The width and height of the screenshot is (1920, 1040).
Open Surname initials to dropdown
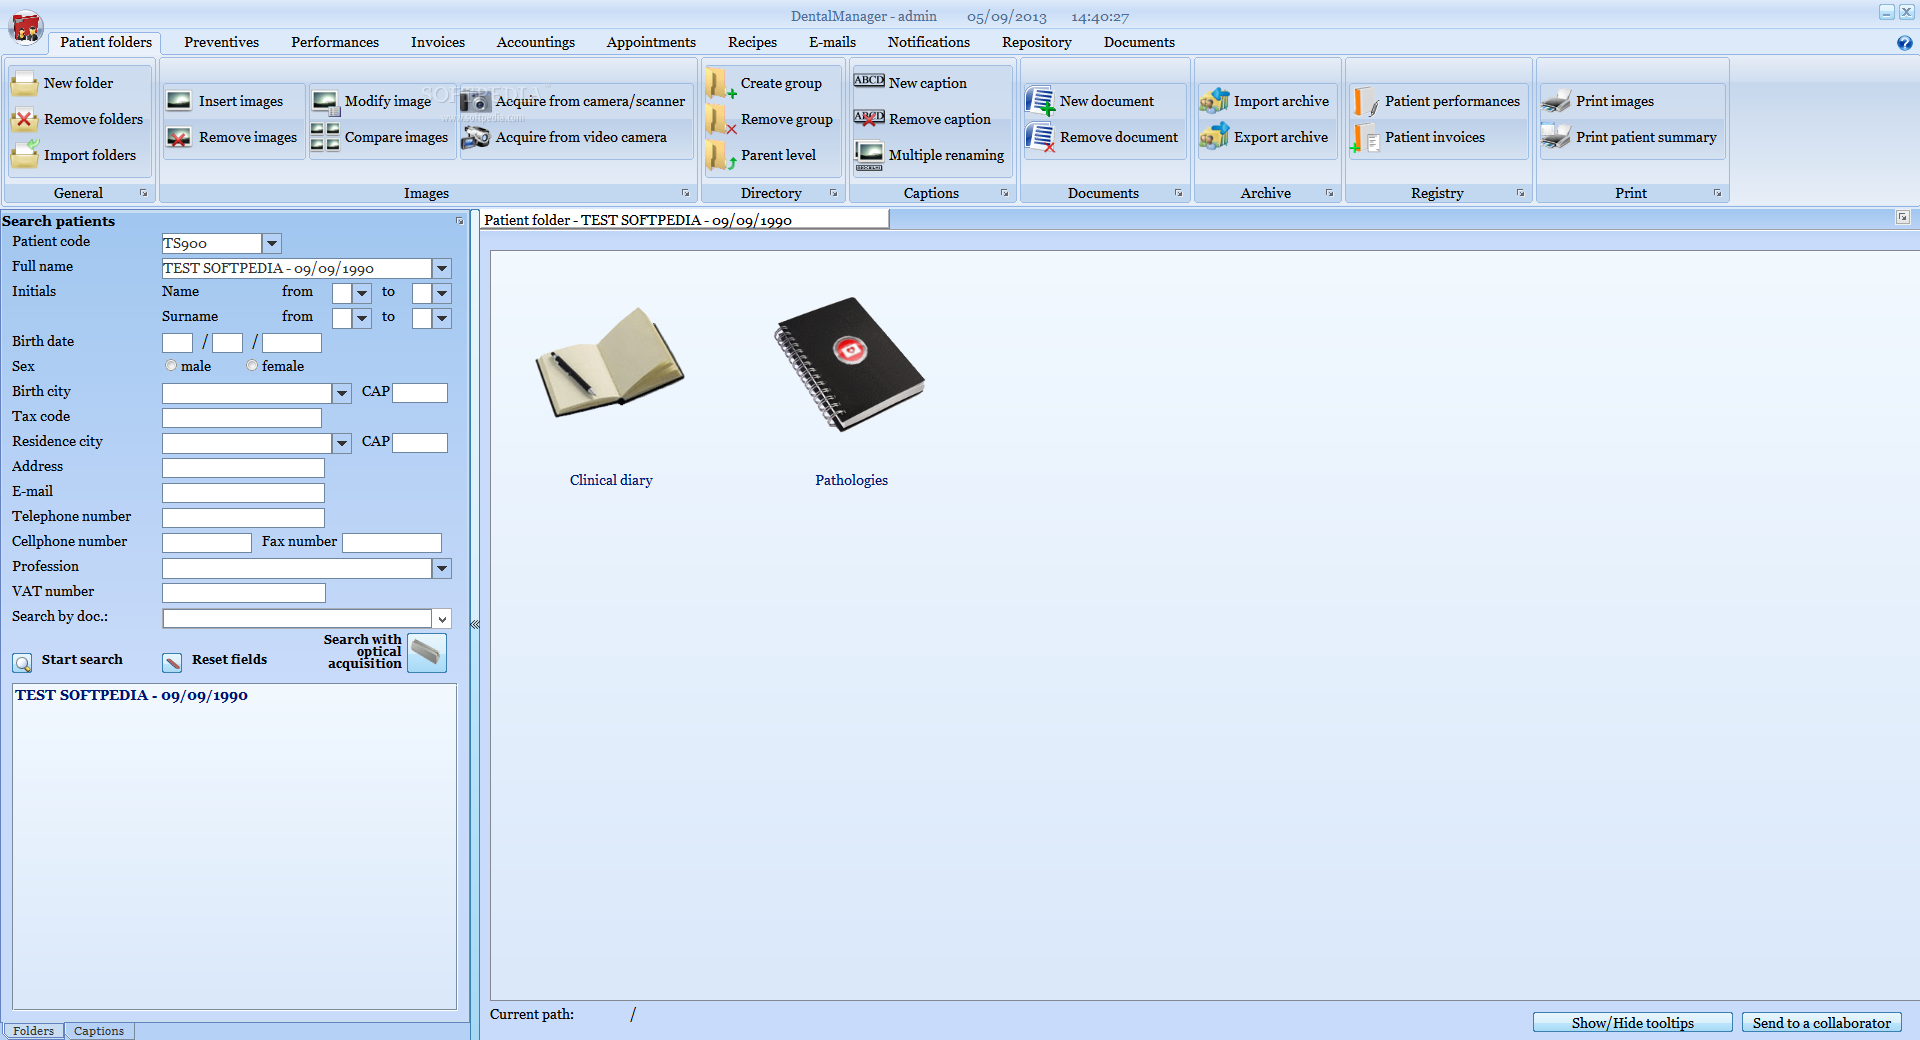tap(442, 318)
